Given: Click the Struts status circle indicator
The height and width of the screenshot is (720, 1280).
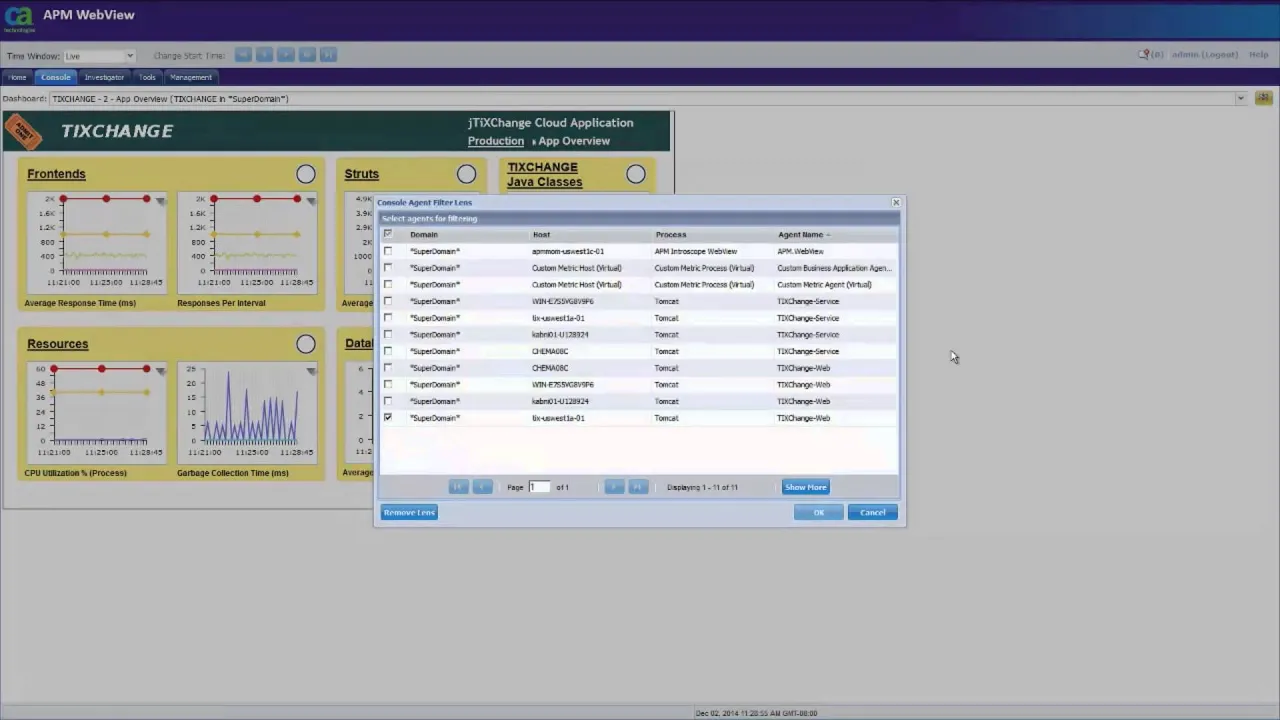Looking at the screenshot, I should (x=467, y=174).
